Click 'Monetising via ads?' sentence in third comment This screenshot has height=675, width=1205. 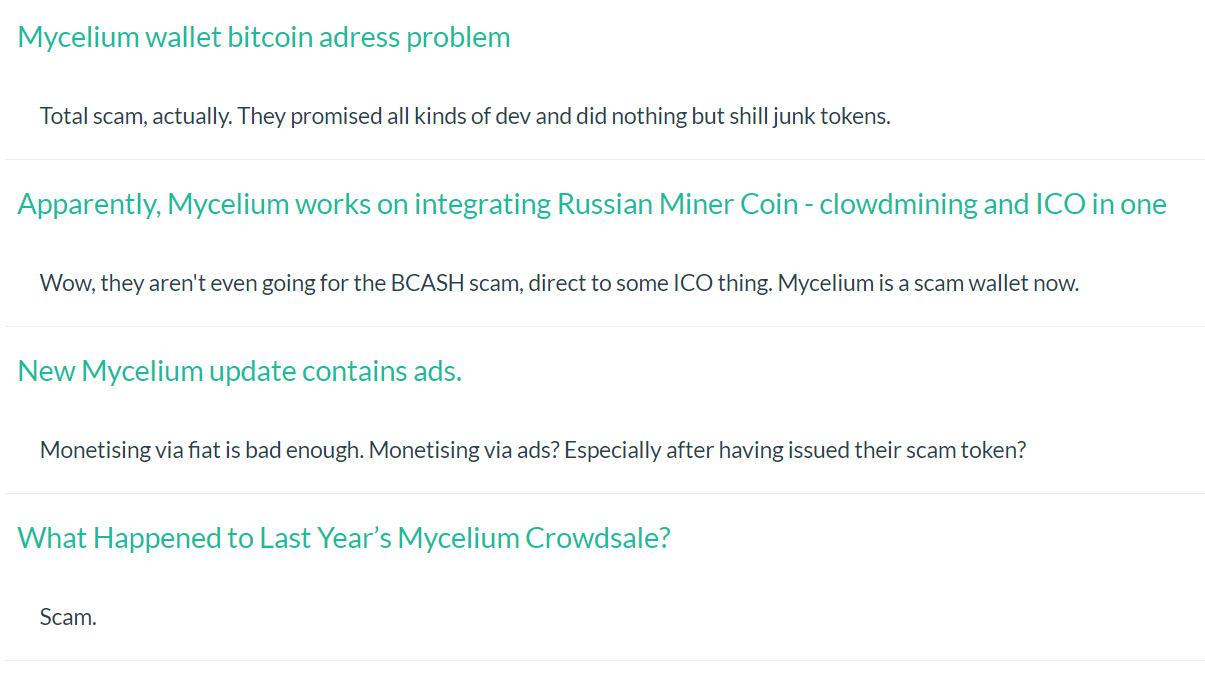tap(465, 450)
